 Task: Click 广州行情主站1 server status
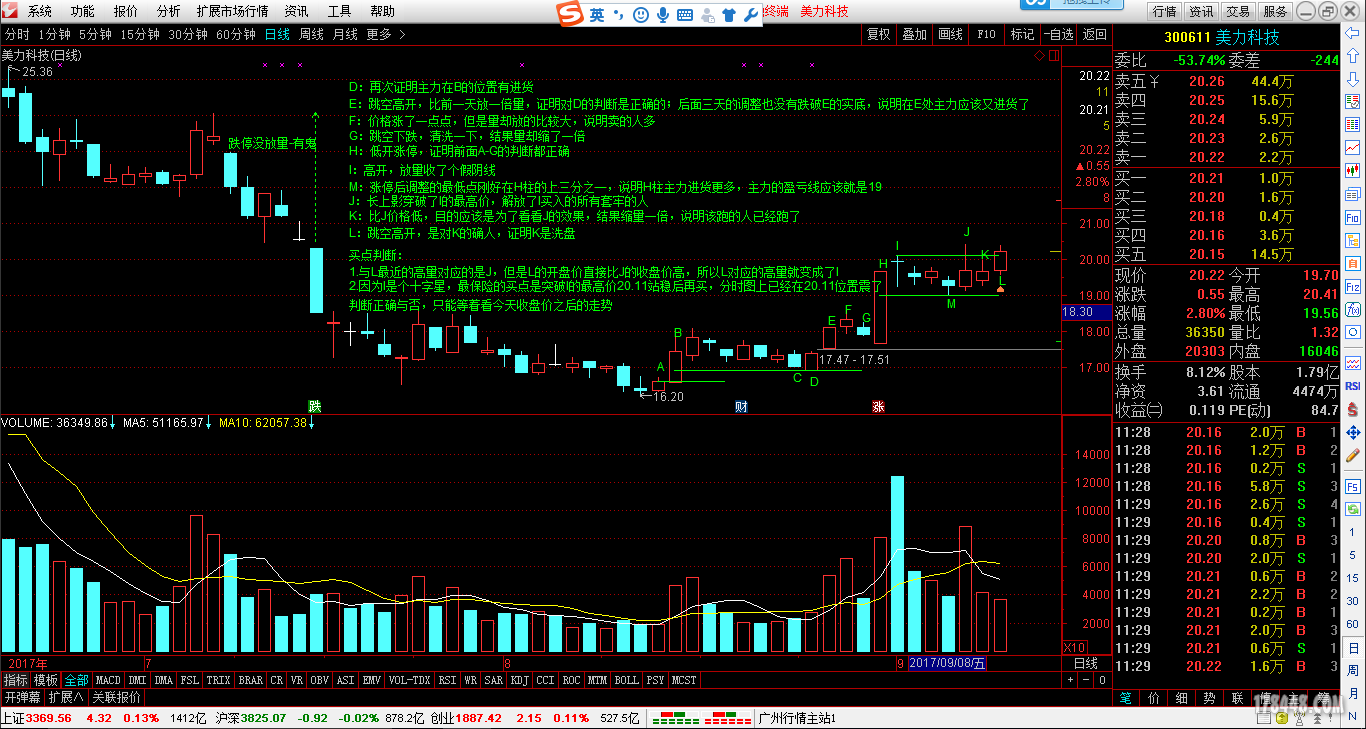tap(797, 718)
